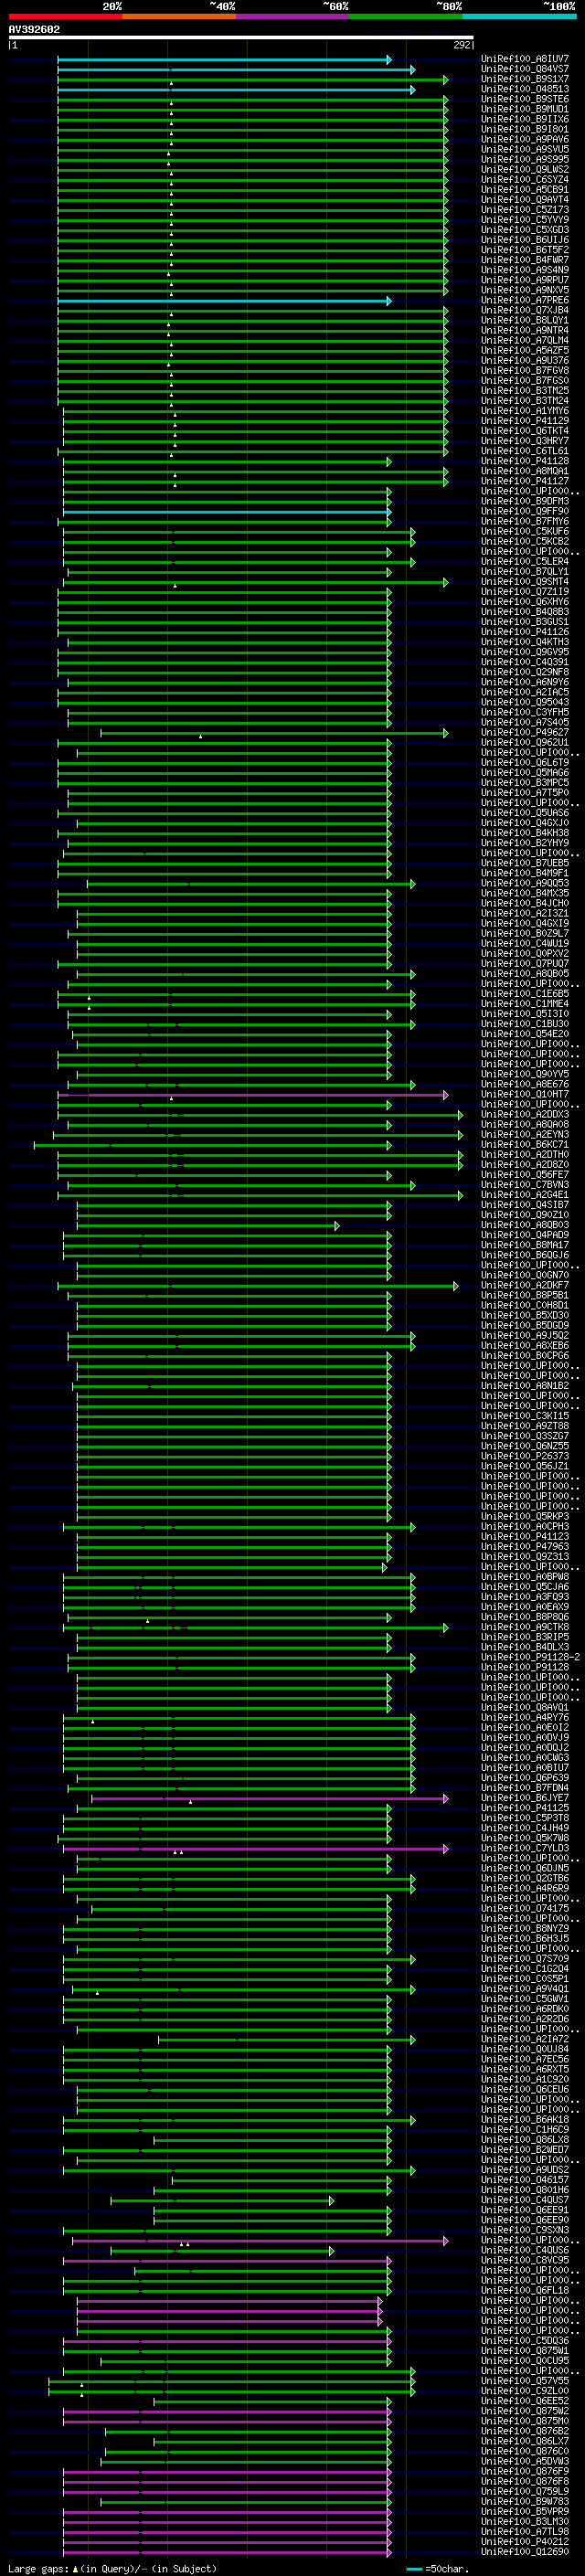Select hit UniRef100_B9STE6
The width and height of the screenshot is (585, 2576).
coord(525,99)
